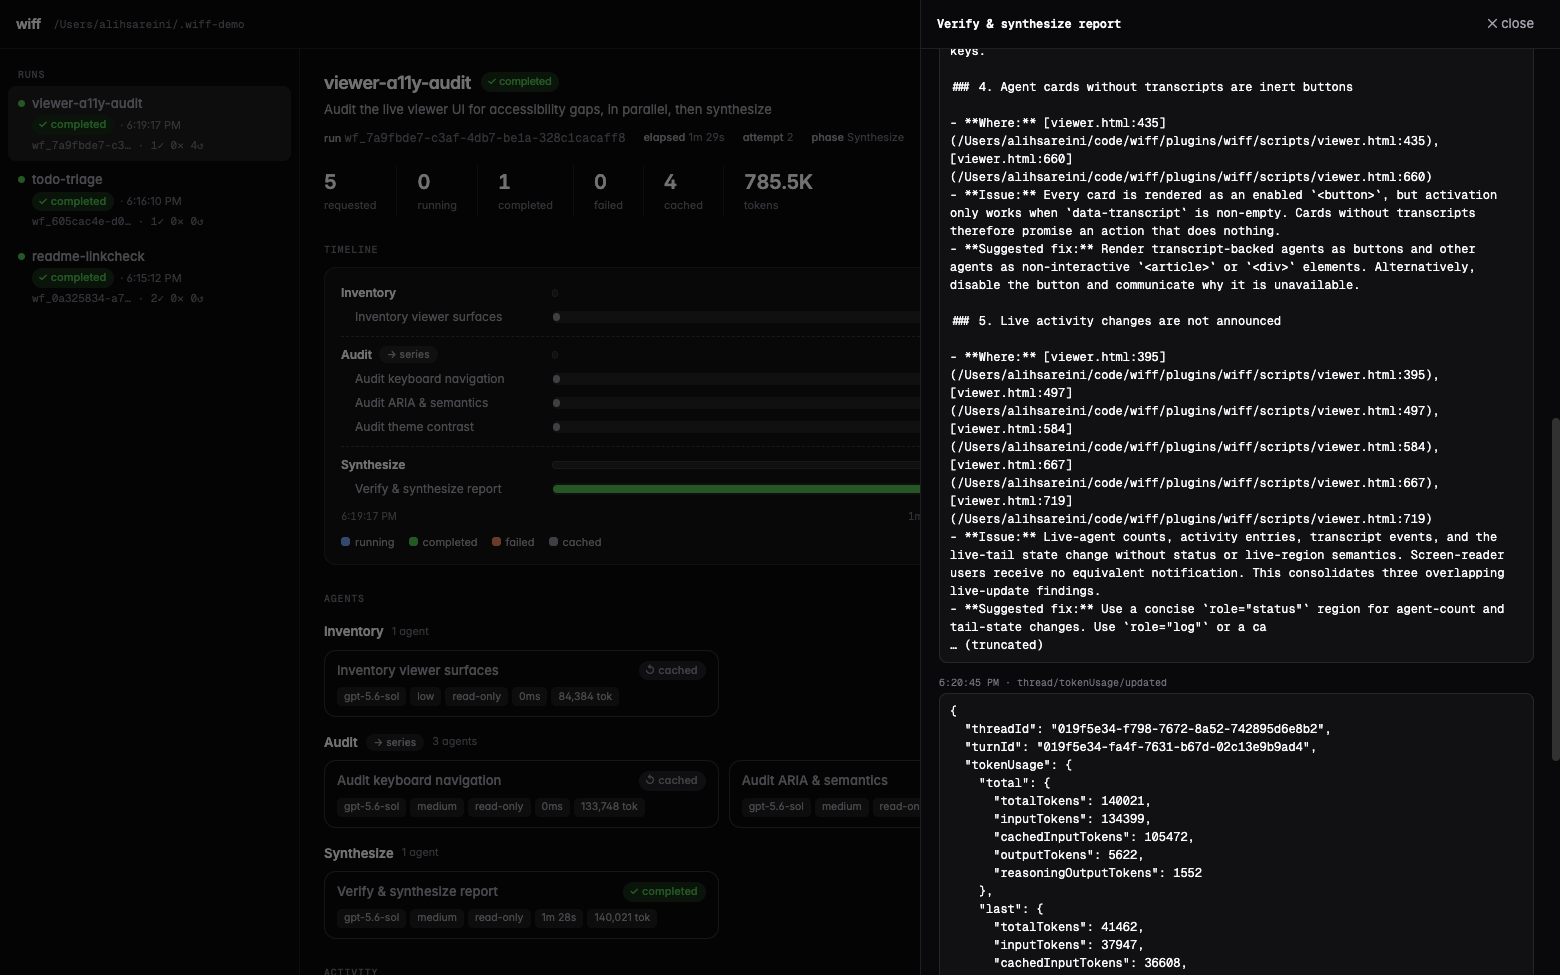The image size is (1560, 975).
Task: Click the 1 completed stat
Action: [x=525, y=191]
